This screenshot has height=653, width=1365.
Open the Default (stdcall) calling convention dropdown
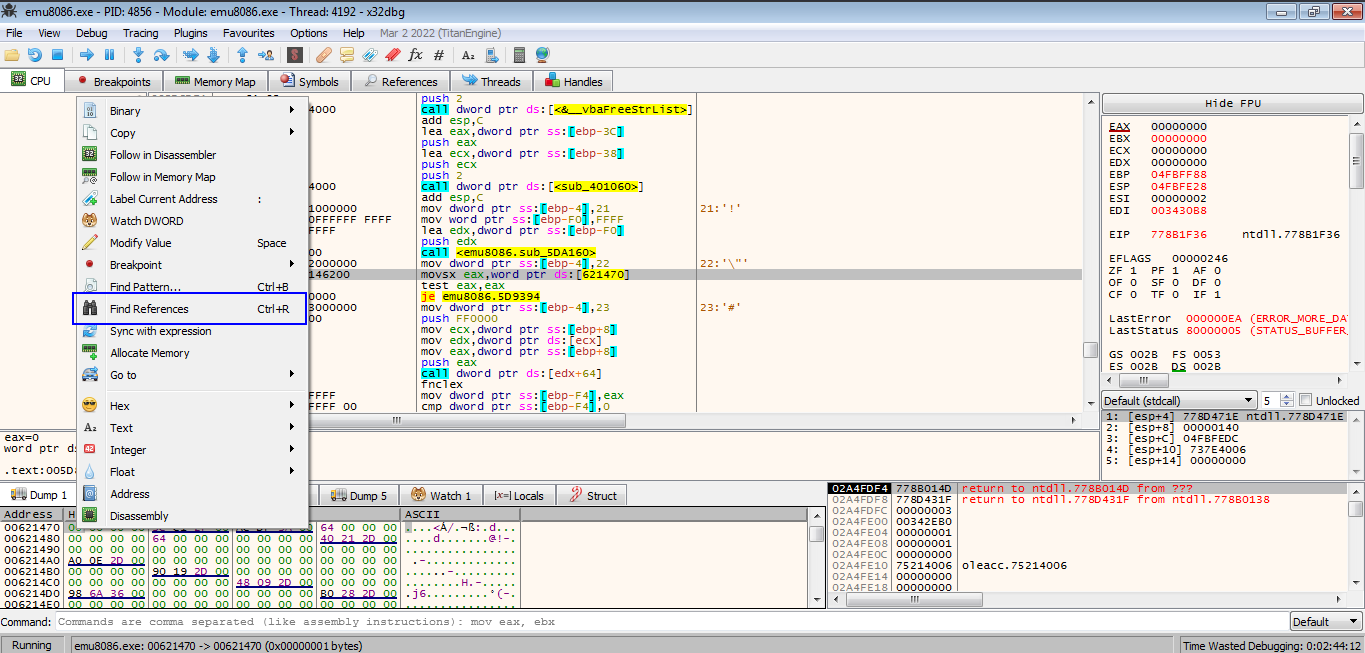coord(1178,400)
